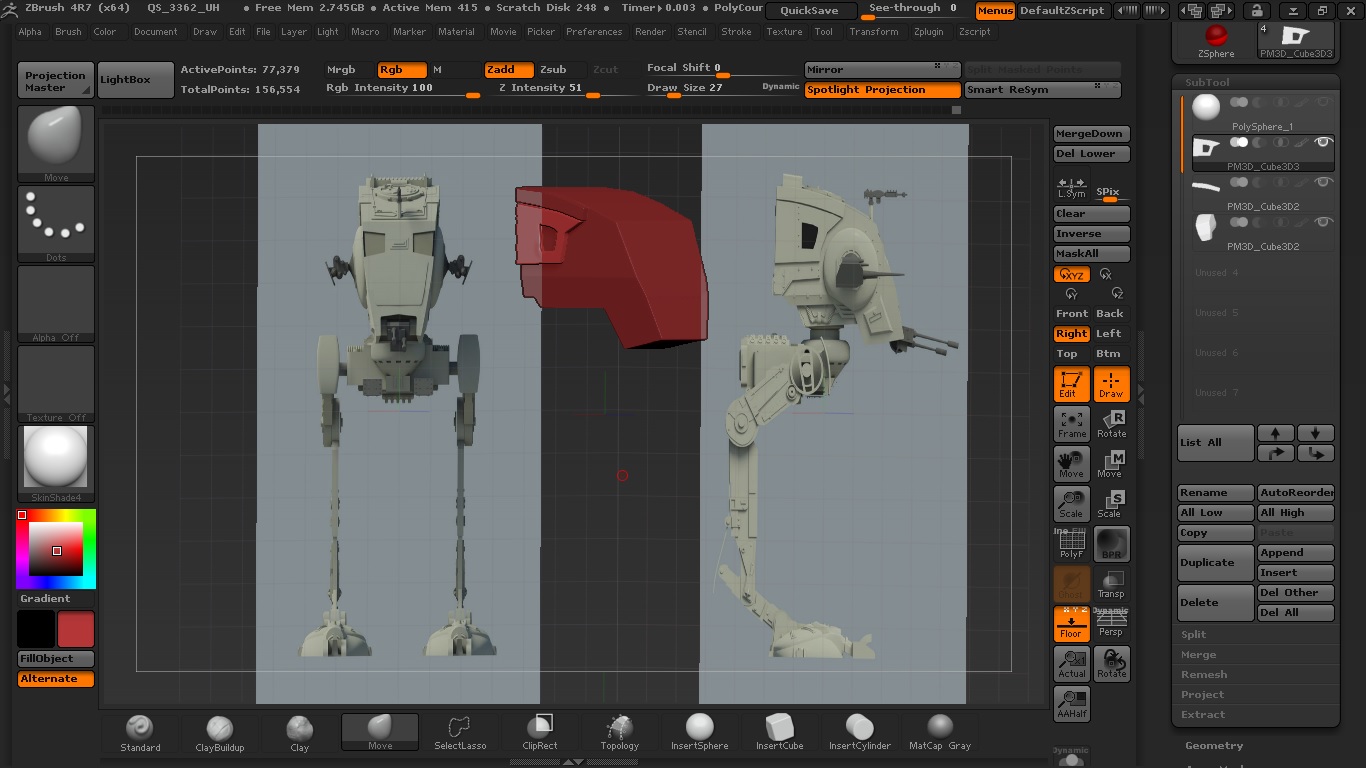Click the MergeDown button
Image resolution: width=1366 pixels, height=768 pixels.
point(1092,134)
